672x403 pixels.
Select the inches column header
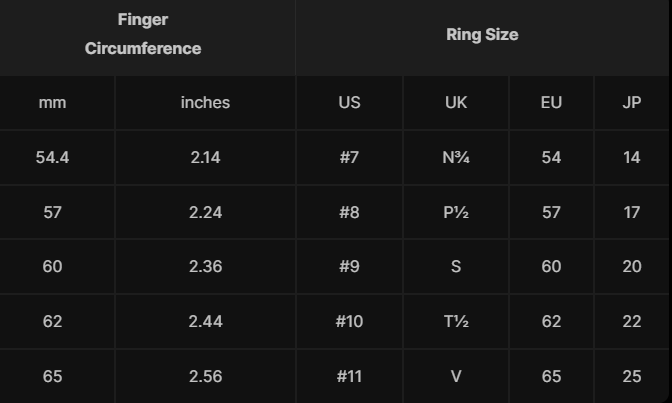point(205,102)
